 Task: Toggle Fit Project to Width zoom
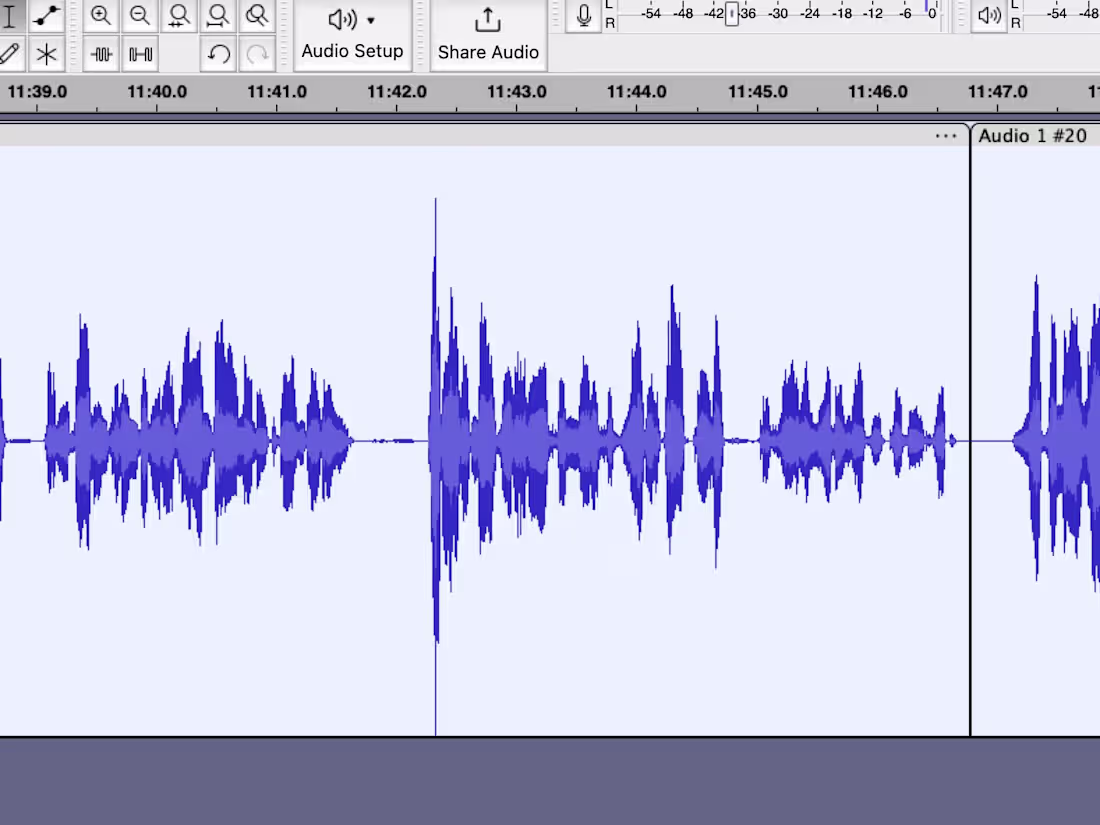pos(218,15)
